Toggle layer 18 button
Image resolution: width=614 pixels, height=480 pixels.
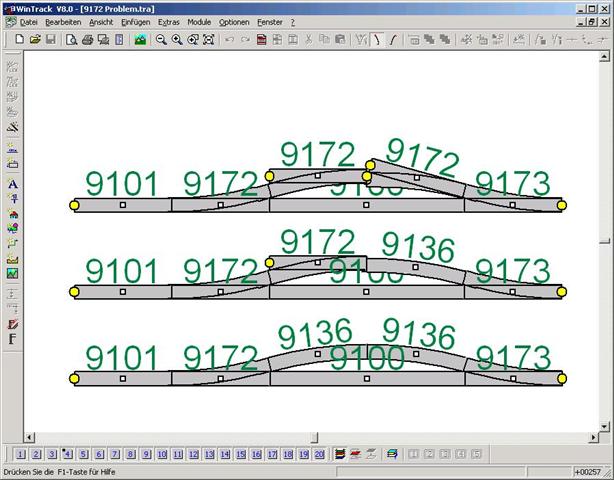(x=288, y=454)
